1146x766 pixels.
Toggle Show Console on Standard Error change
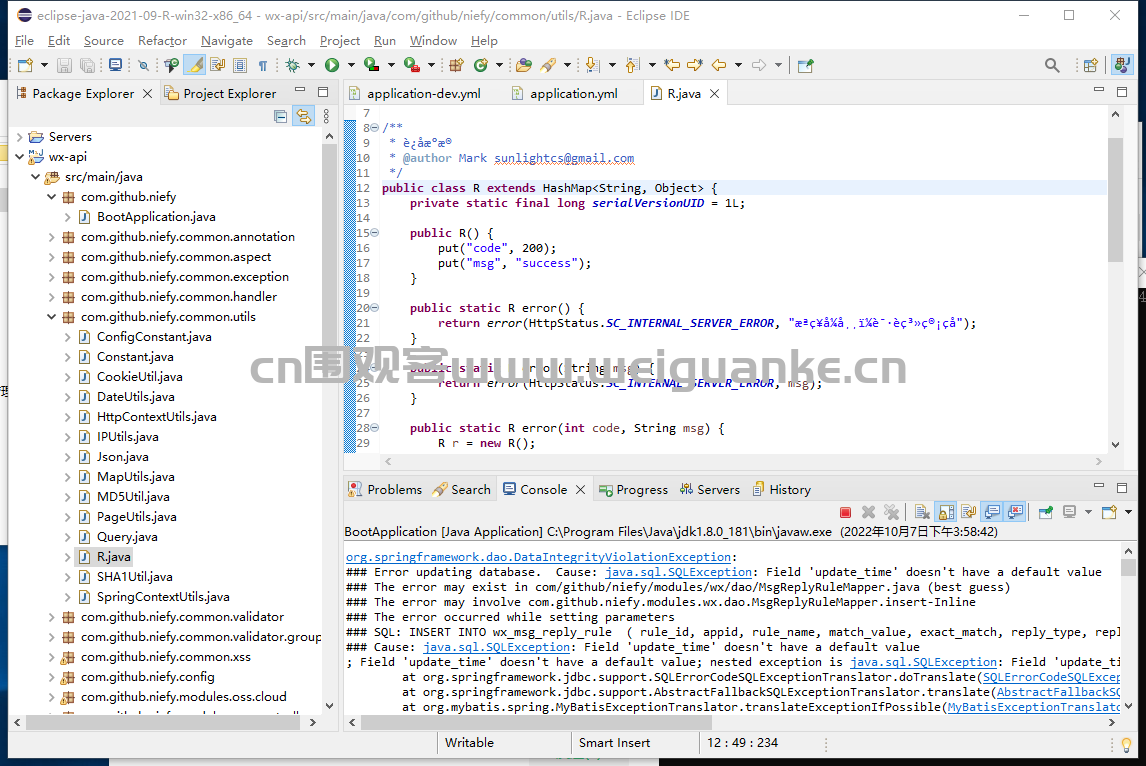click(1015, 512)
